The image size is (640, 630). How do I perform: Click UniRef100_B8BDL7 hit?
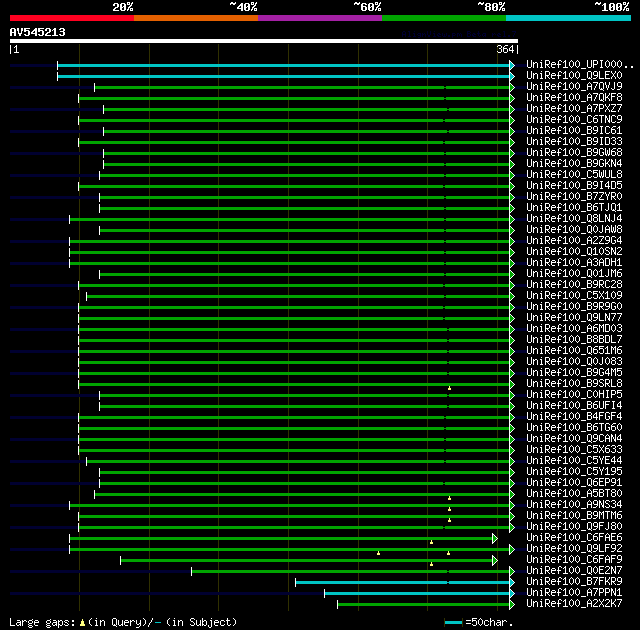(574, 339)
